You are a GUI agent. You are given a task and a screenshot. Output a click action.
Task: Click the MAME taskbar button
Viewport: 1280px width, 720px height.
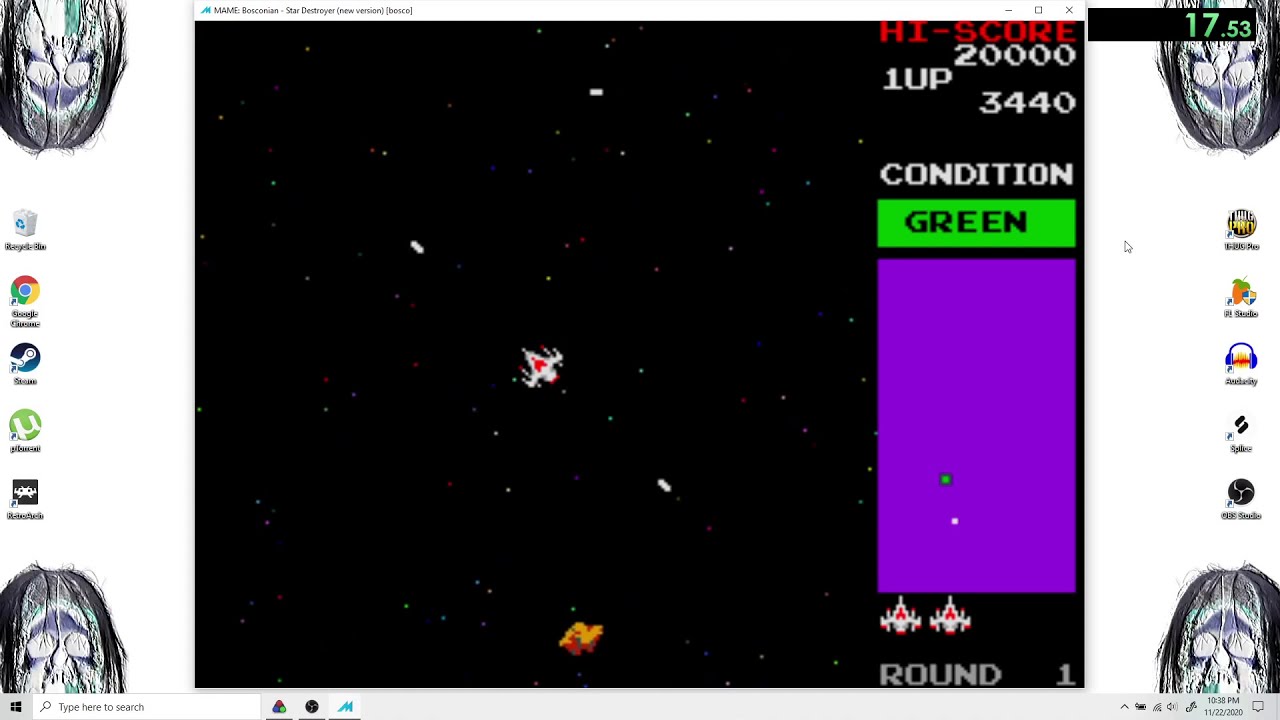click(x=345, y=707)
